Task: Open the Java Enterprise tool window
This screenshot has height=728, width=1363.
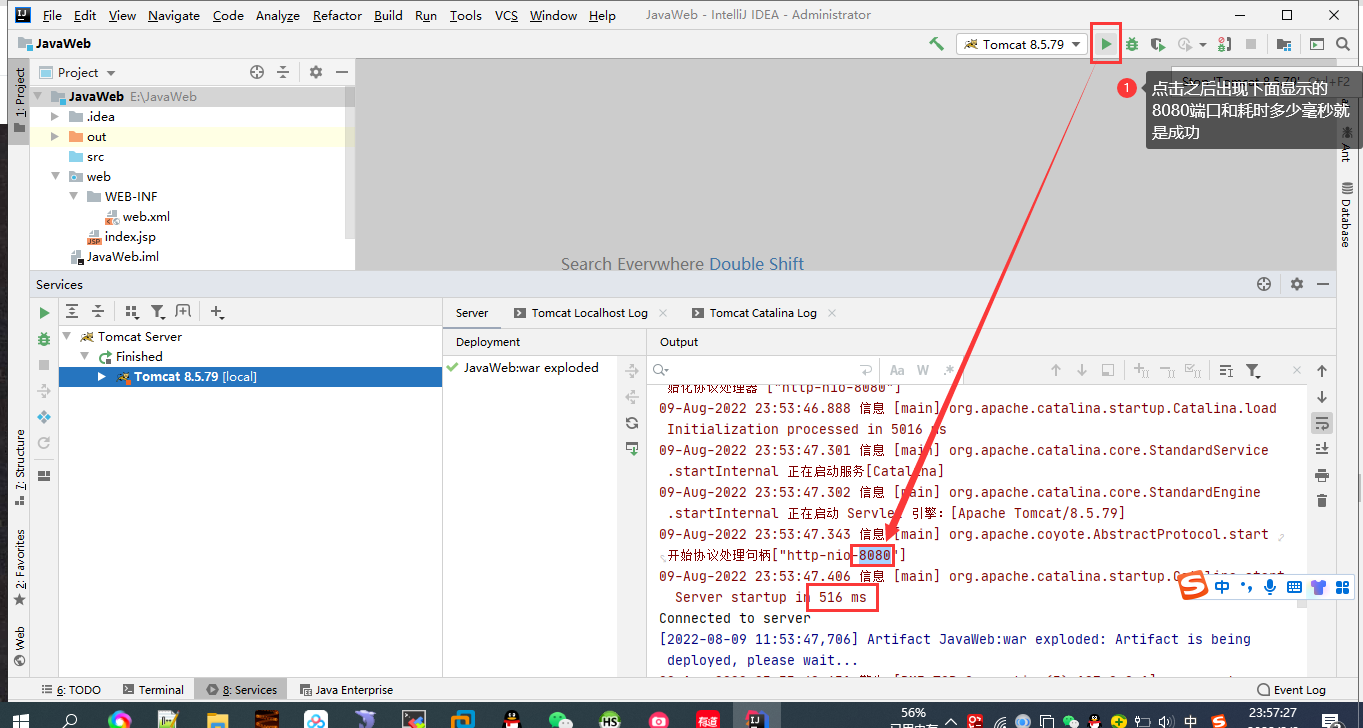Action: (x=345, y=689)
